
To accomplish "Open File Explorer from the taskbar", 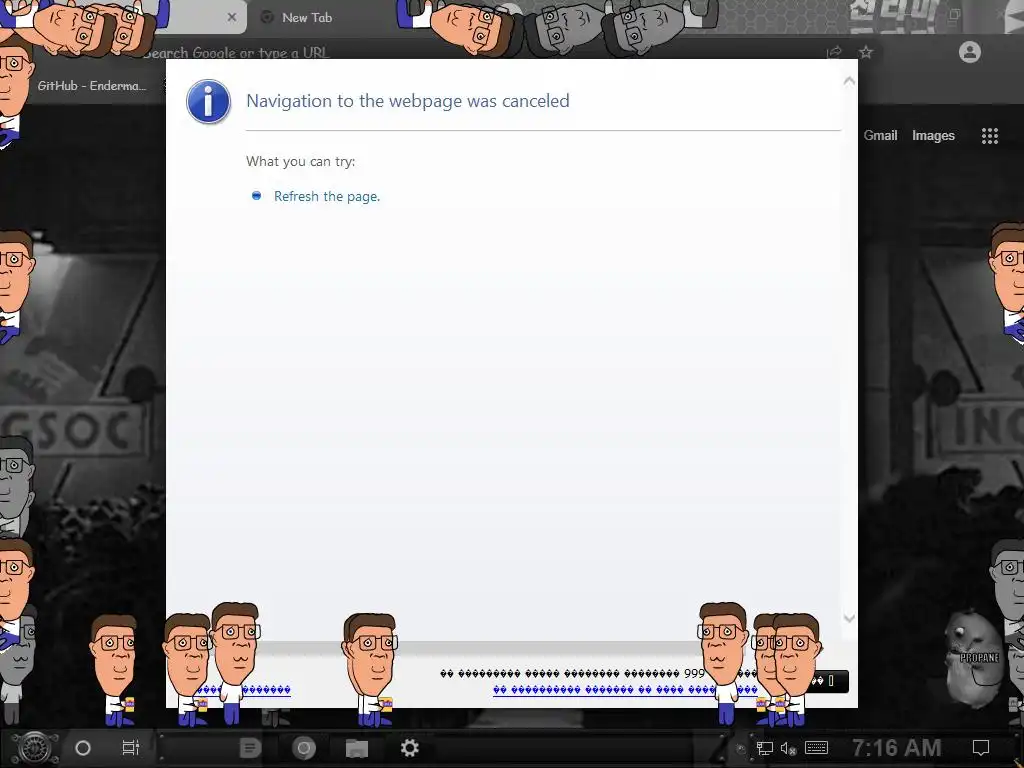I will [357, 748].
